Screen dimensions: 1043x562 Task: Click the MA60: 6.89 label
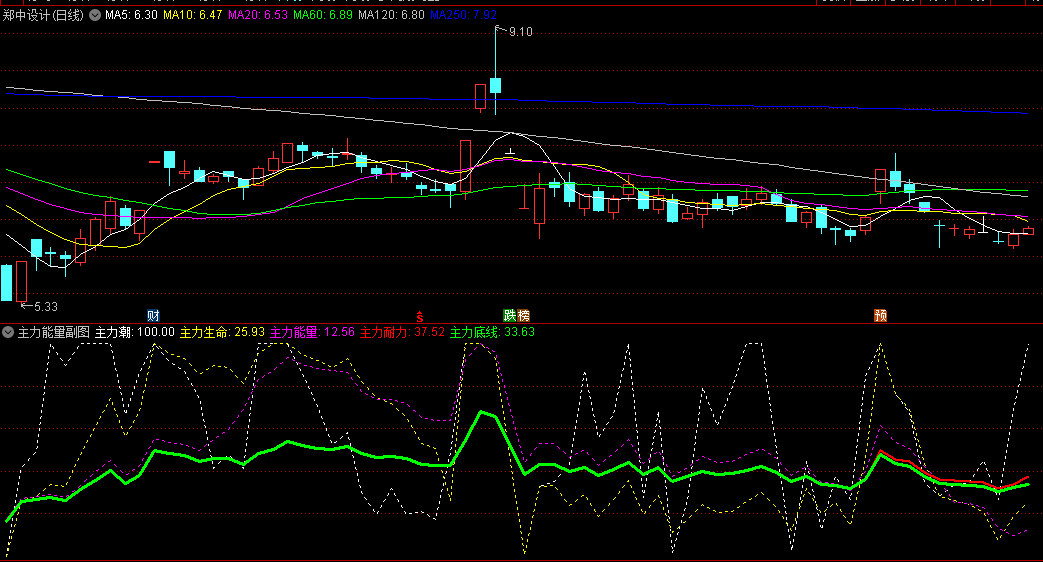[x=323, y=15]
